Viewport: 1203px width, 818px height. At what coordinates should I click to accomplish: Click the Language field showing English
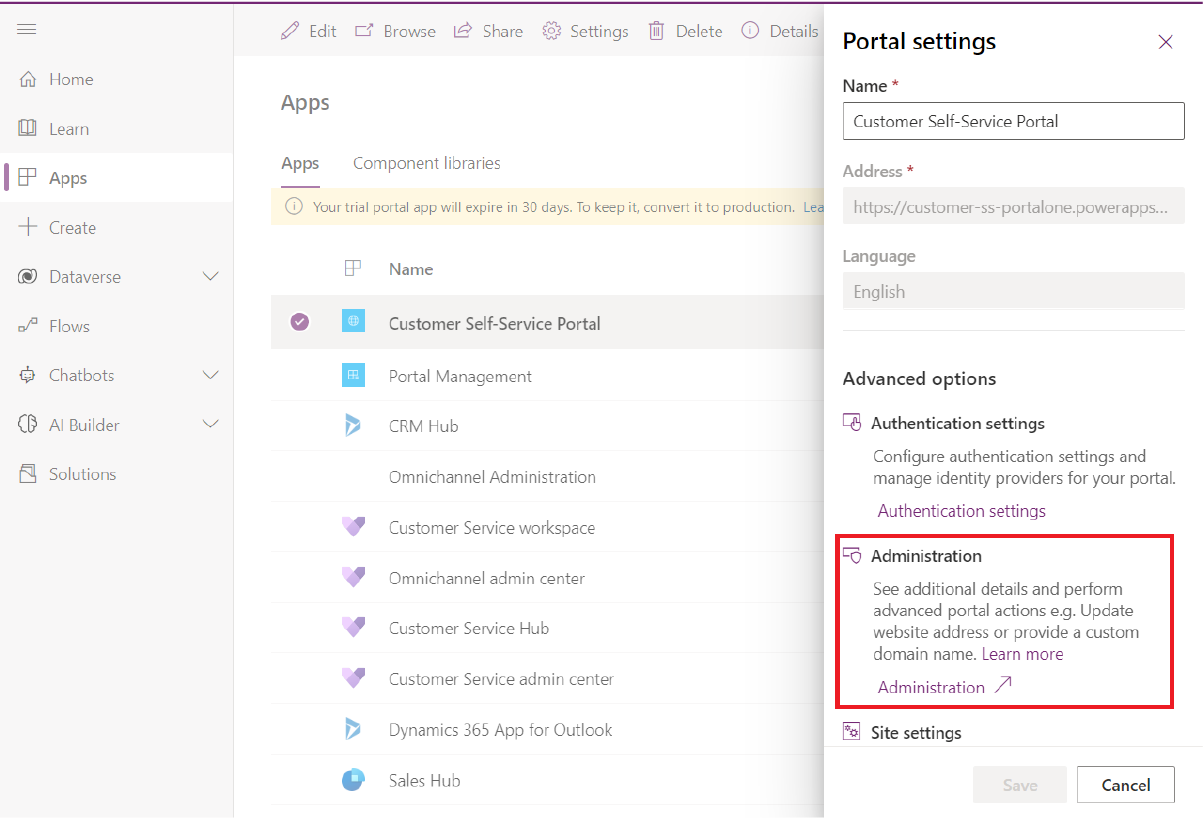tap(1014, 292)
